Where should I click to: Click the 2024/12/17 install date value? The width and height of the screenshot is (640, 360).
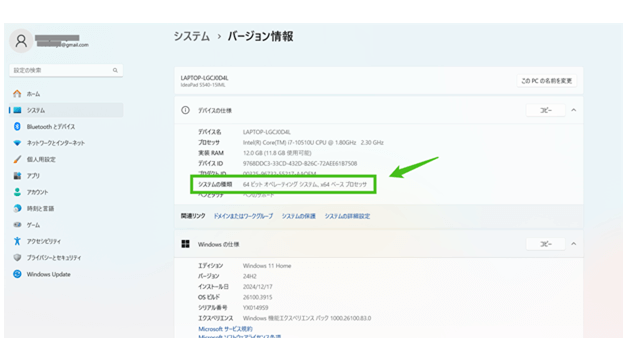[258, 287]
